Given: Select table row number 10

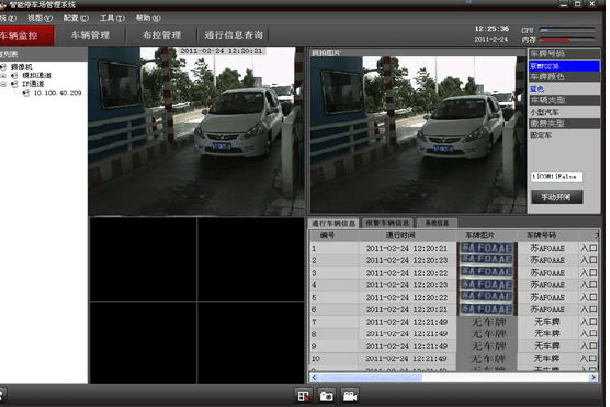Looking at the screenshot, I should tap(453, 358).
